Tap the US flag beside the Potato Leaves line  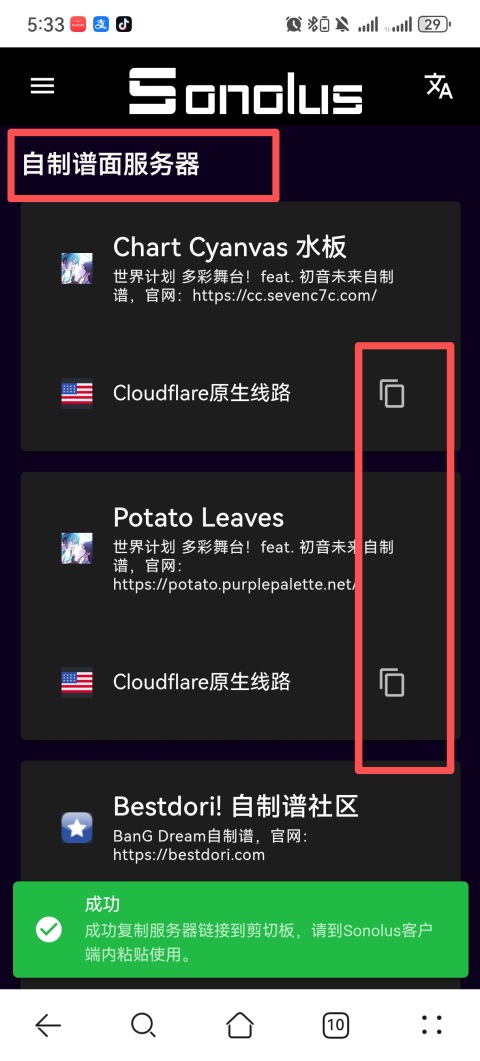click(77, 682)
